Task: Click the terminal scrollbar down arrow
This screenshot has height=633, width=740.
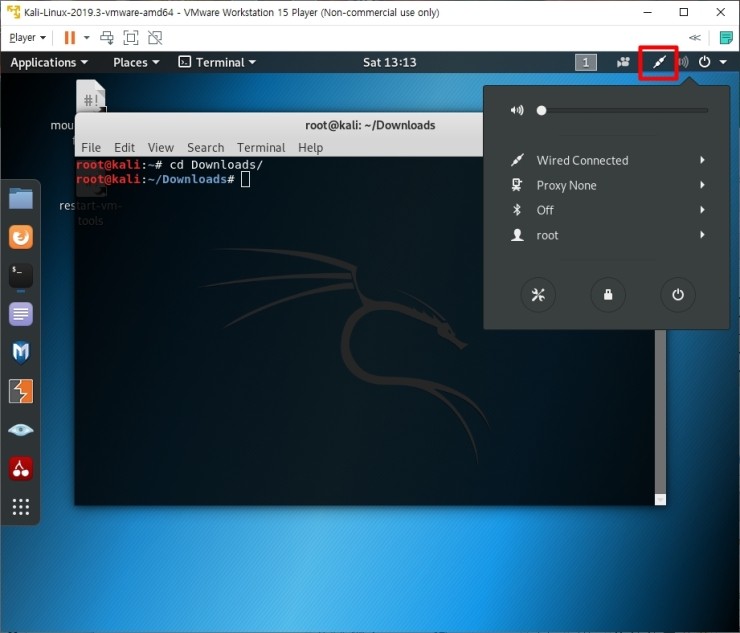Action: (x=660, y=499)
